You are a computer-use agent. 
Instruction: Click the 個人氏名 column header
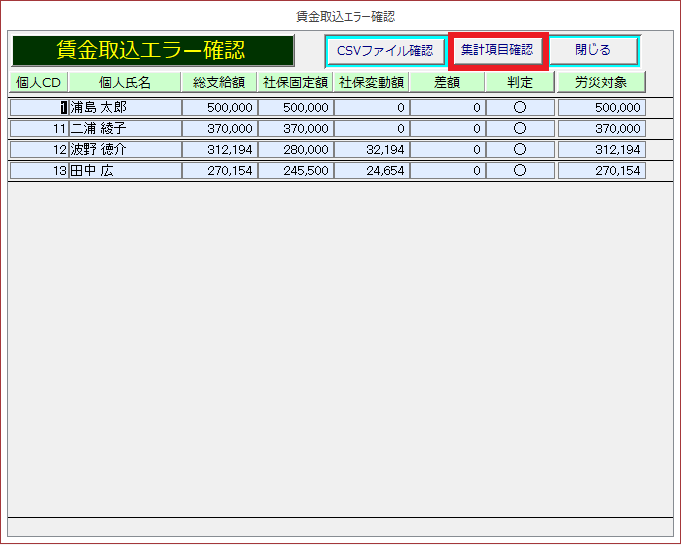pos(125,82)
